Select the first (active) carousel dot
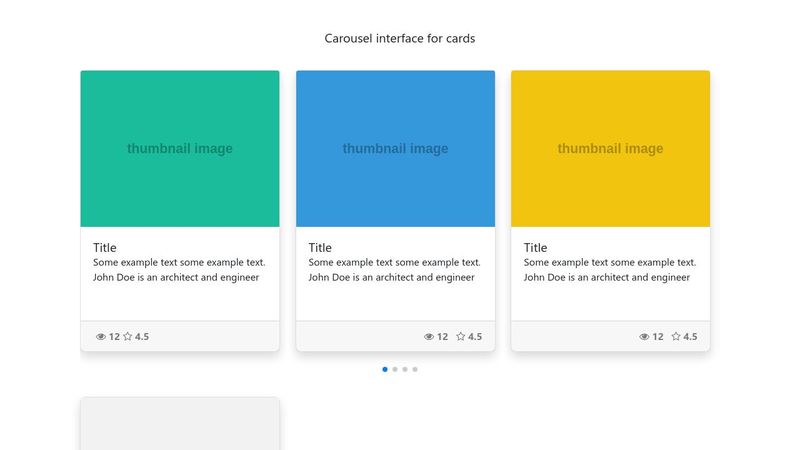The height and width of the screenshot is (450, 800). point(385,369)
